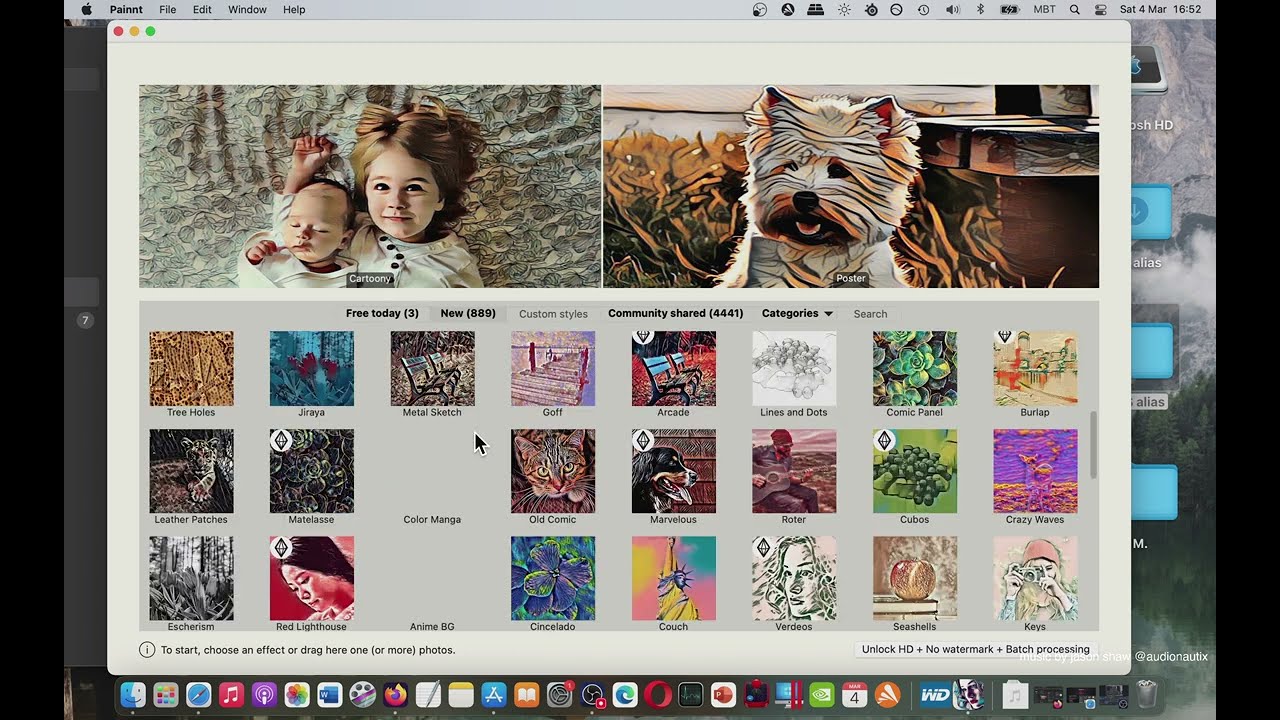Click the volume icon in menu bar
The image size is (1280, 720).
coord(952,9)
